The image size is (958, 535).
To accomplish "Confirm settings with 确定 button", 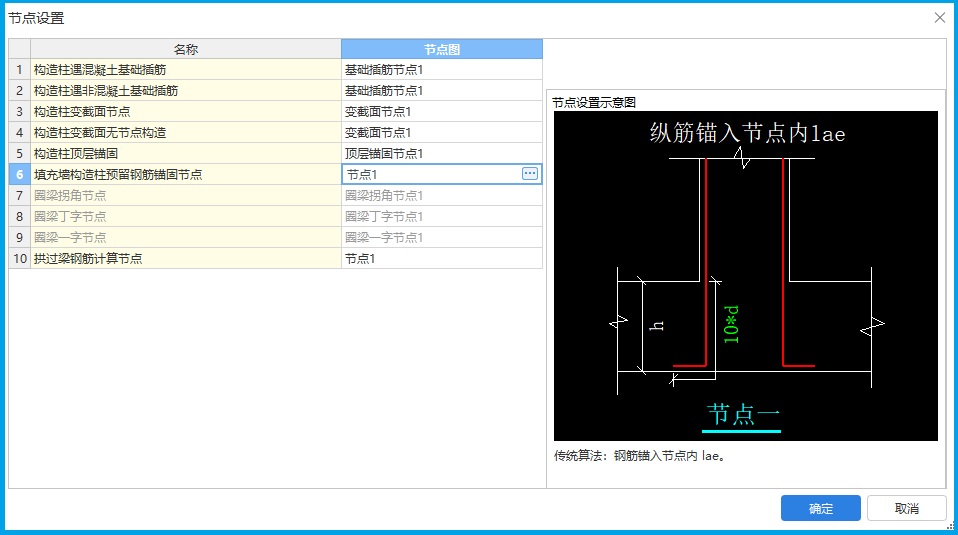I will pyautogui.click(x=821, y=508).
